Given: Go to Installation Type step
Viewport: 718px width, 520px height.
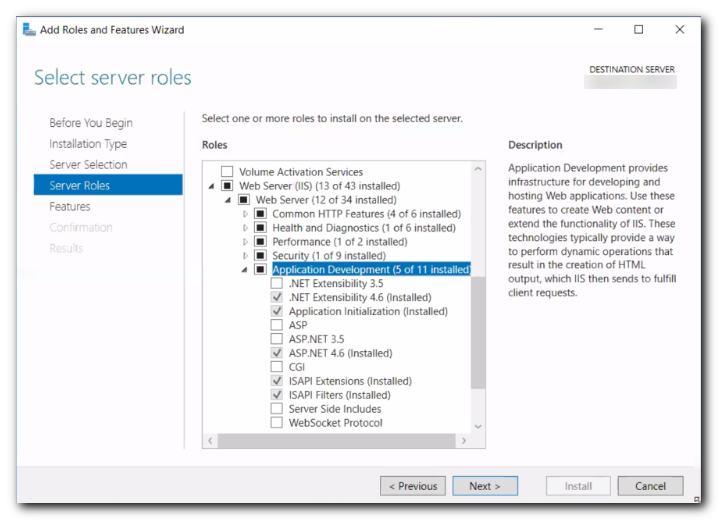Looking at the screenshot, I should 88,144.
